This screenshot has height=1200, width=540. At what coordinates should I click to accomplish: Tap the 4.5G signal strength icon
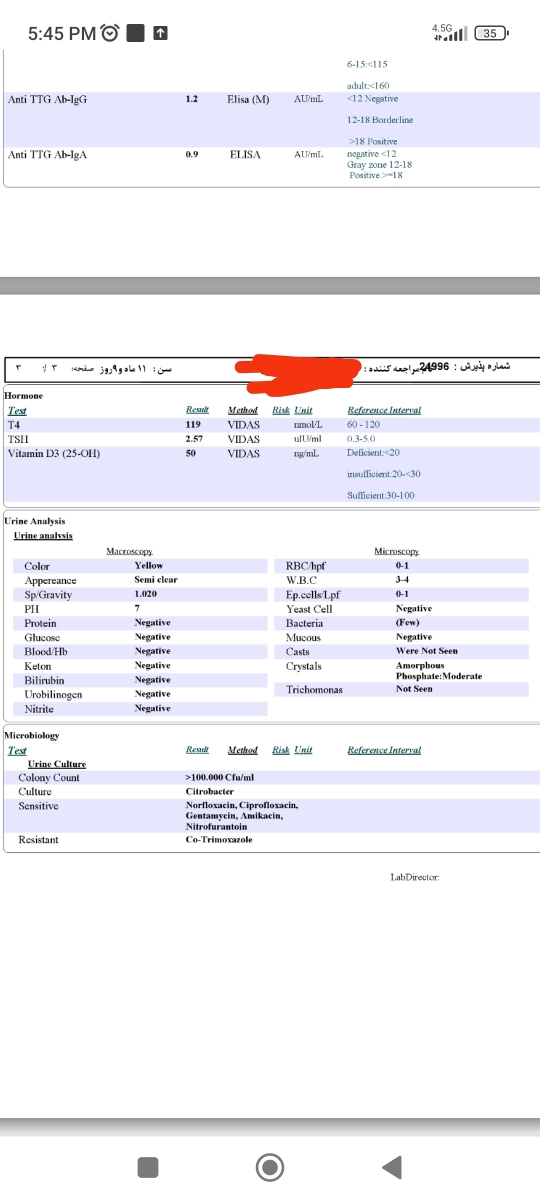[449, 33]
